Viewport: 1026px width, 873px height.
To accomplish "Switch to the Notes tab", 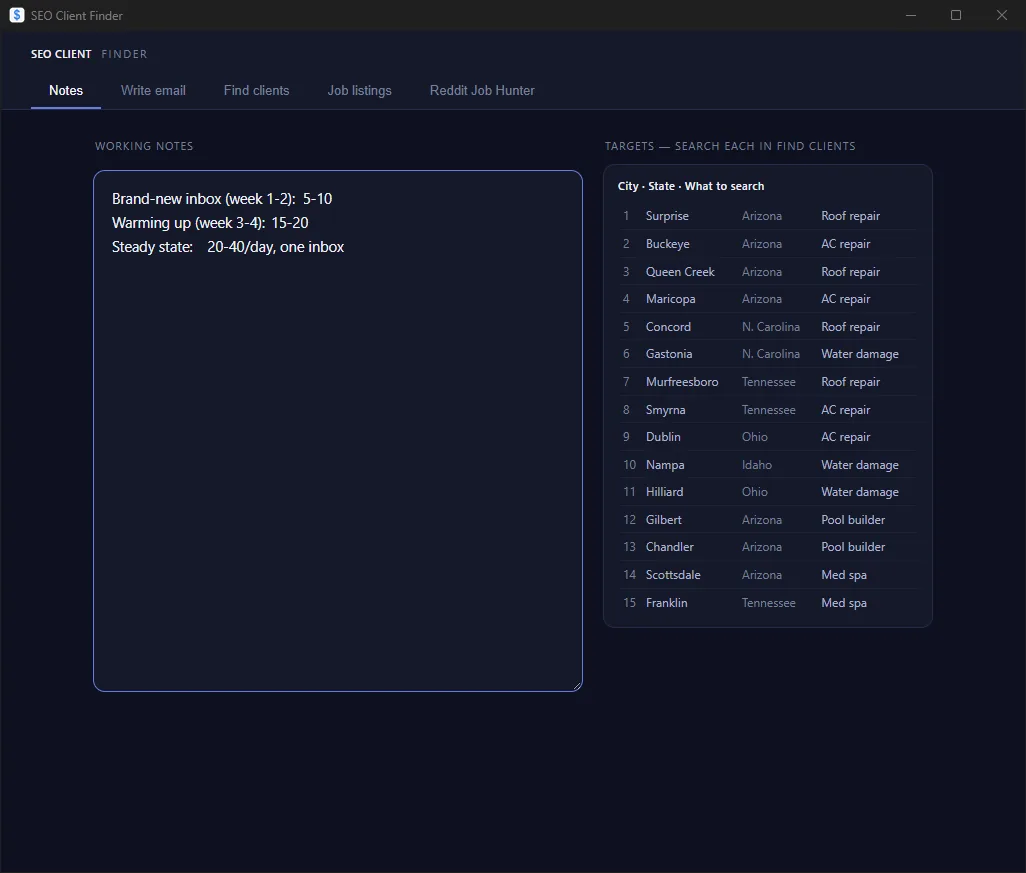I will click(x=66, y=90).
